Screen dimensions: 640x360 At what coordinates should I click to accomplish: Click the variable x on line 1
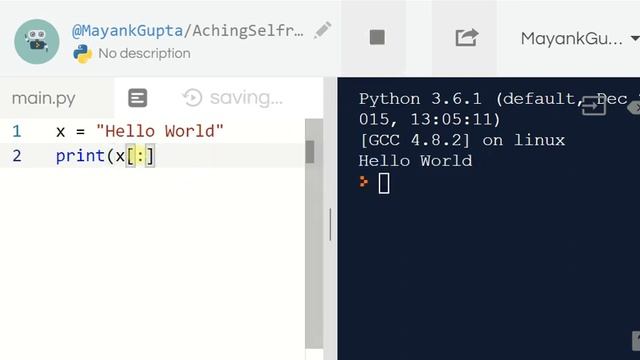60,132
